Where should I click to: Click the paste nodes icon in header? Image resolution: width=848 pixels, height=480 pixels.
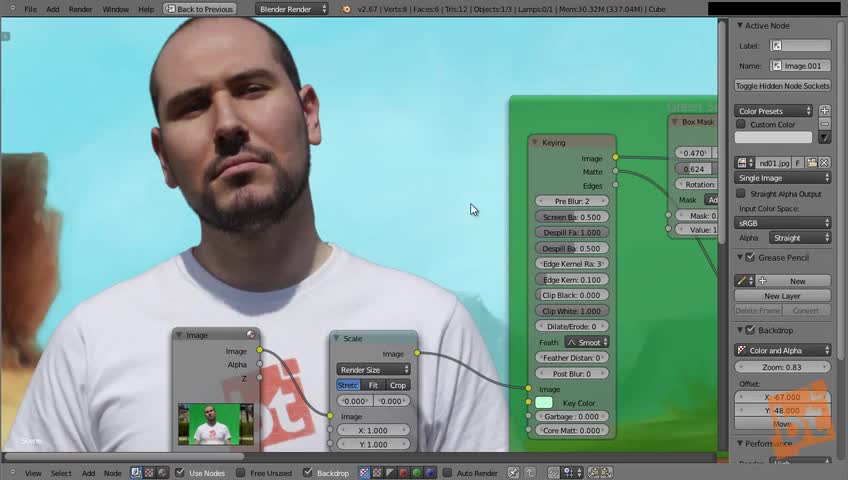click(606, 473)
